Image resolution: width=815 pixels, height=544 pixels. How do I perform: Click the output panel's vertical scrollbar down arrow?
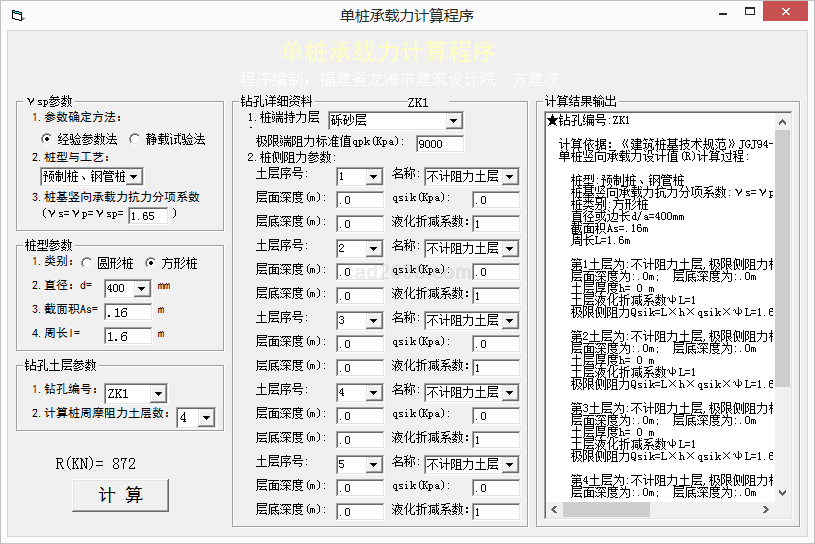pyautogui.click(x=783, y=493)
